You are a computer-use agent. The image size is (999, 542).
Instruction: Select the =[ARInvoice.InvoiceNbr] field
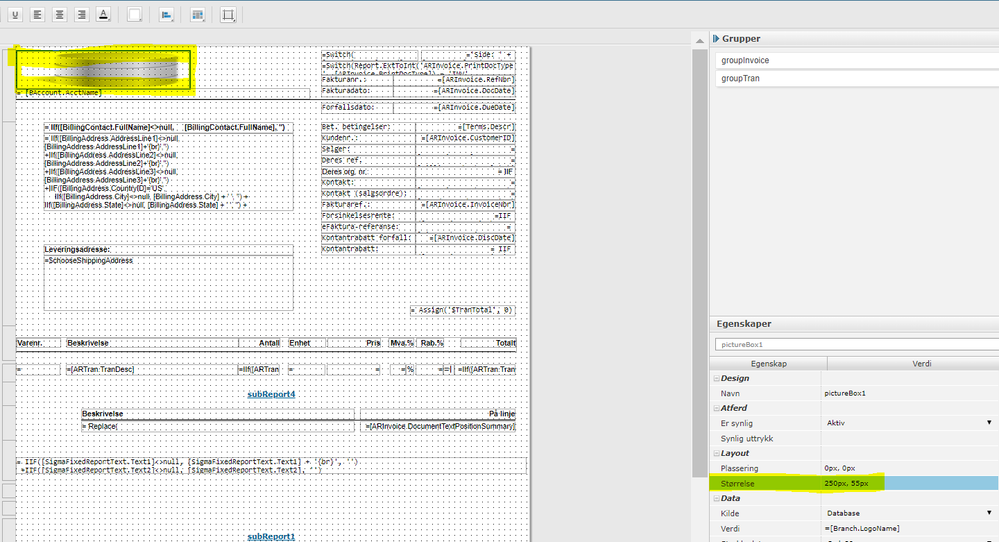coord(465,205)
